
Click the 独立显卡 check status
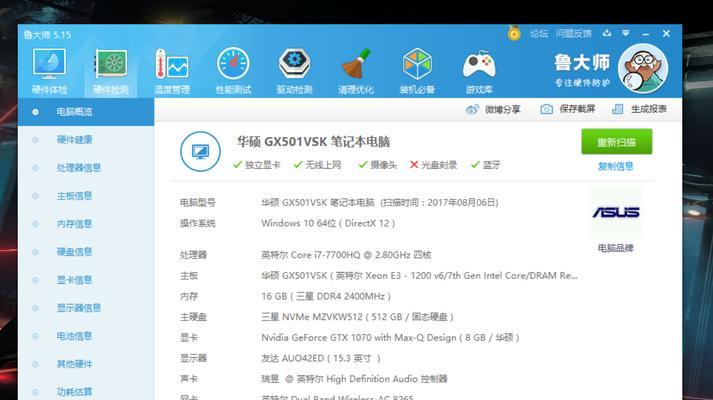(x=257, y=165)
